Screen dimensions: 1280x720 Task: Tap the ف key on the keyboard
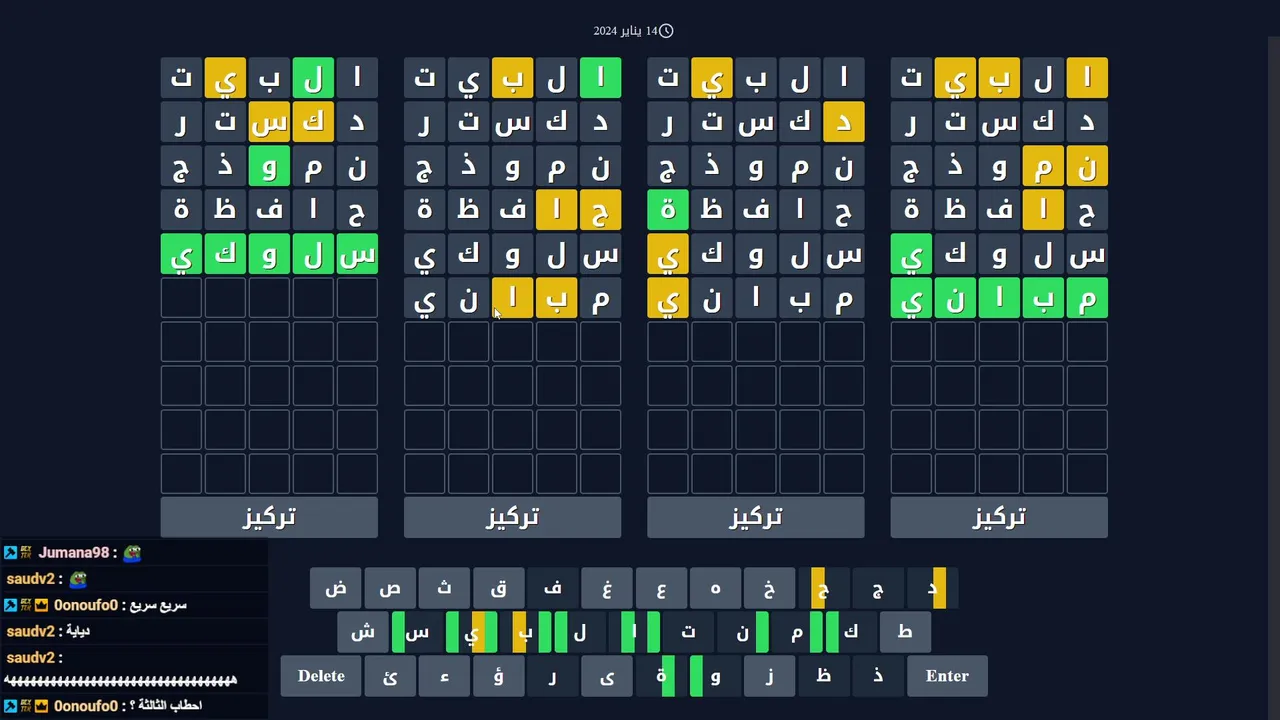(x=552, y=588)
